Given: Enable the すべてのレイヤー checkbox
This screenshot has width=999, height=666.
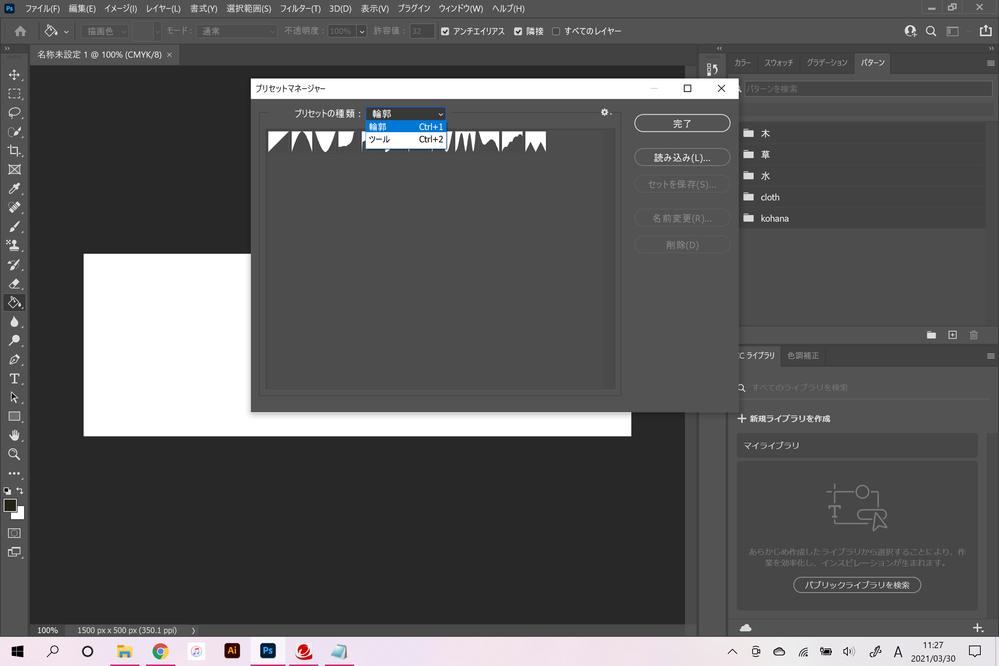Looking at the screenshot, I should pyautogui.click(x=556, y=31).
